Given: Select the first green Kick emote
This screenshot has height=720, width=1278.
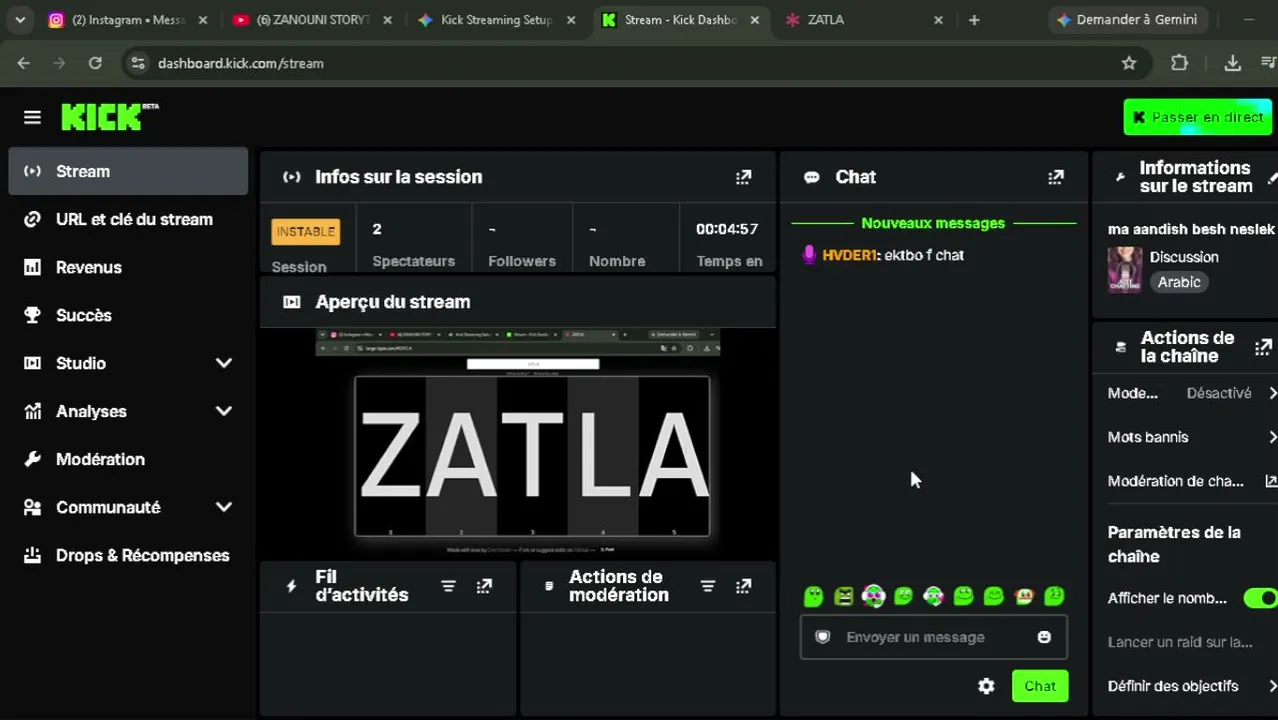Looking at the screenshot, I should point(813,596).
